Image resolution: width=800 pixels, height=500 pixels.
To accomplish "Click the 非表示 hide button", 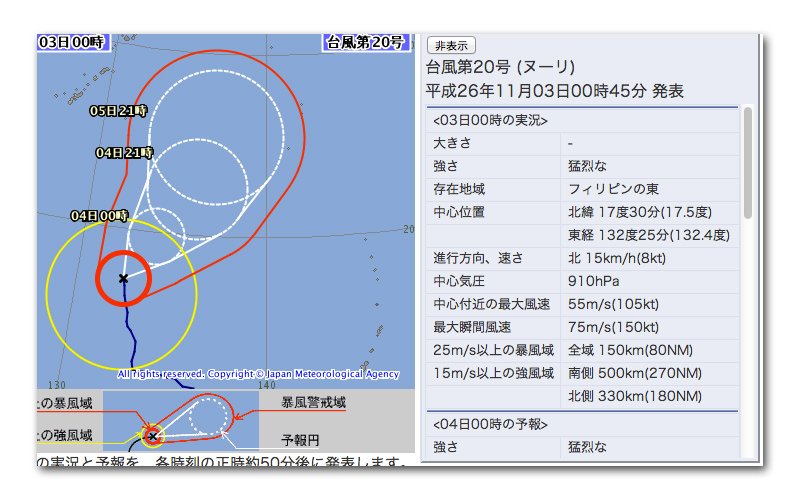I will (451, 45).
